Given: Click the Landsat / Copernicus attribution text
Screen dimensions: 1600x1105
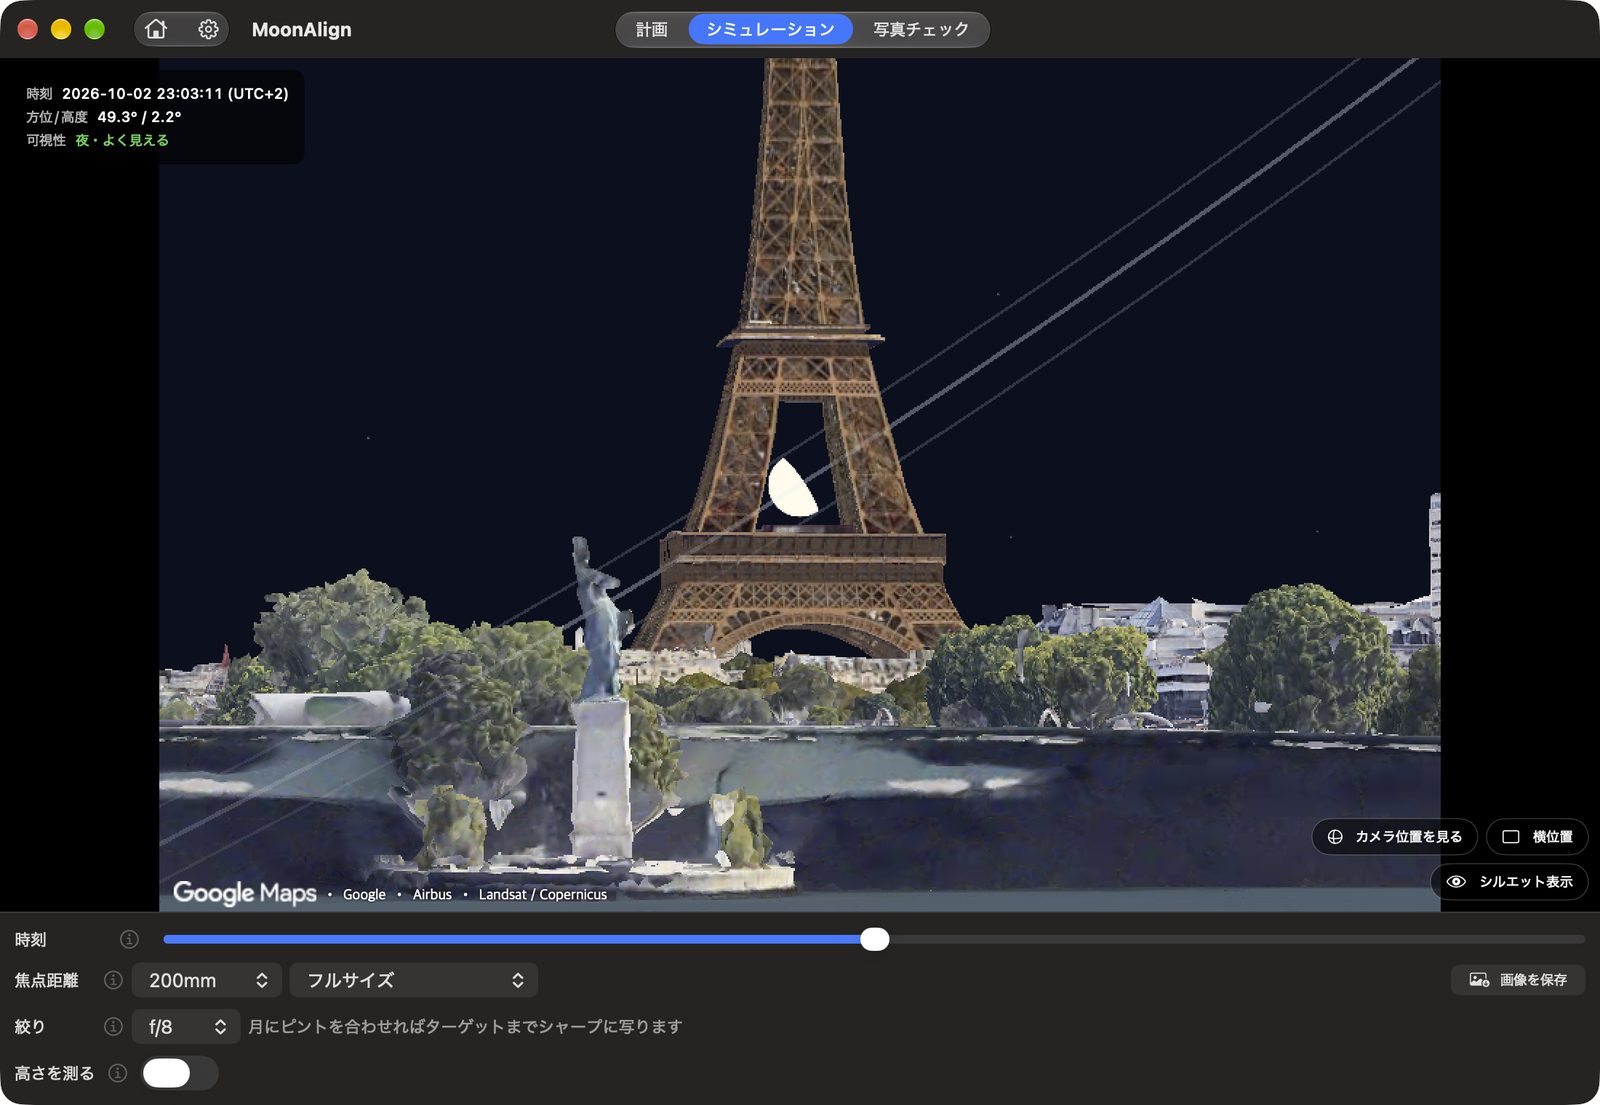Looking at the screenshot, I should click(542, 894).
